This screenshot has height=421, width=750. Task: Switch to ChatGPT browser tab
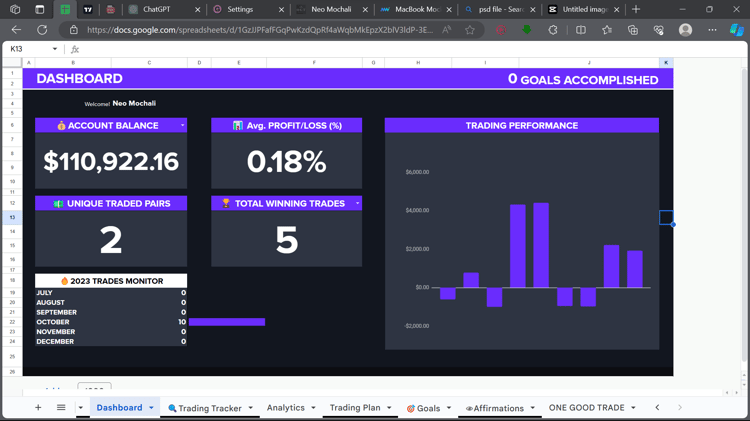[x=158, y=9]
